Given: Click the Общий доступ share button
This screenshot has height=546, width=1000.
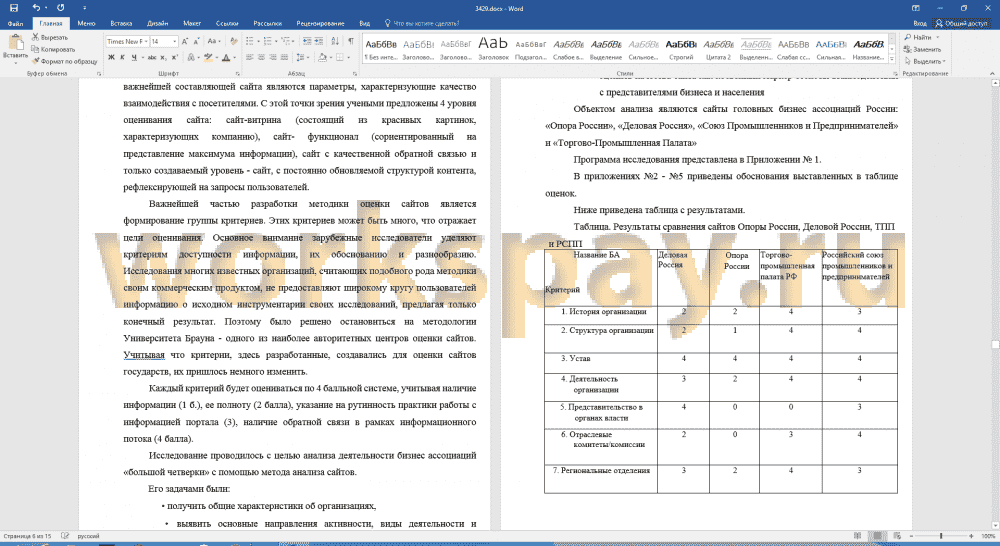Looking at the screenshot, I should [x=962, y=24].
